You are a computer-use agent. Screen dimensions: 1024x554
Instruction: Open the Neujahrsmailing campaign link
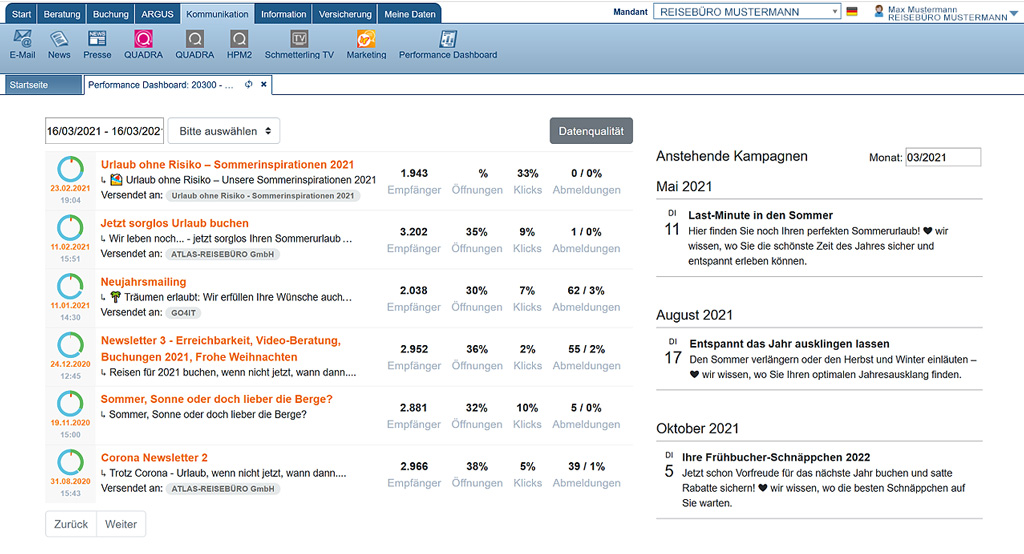coord(144,282)
